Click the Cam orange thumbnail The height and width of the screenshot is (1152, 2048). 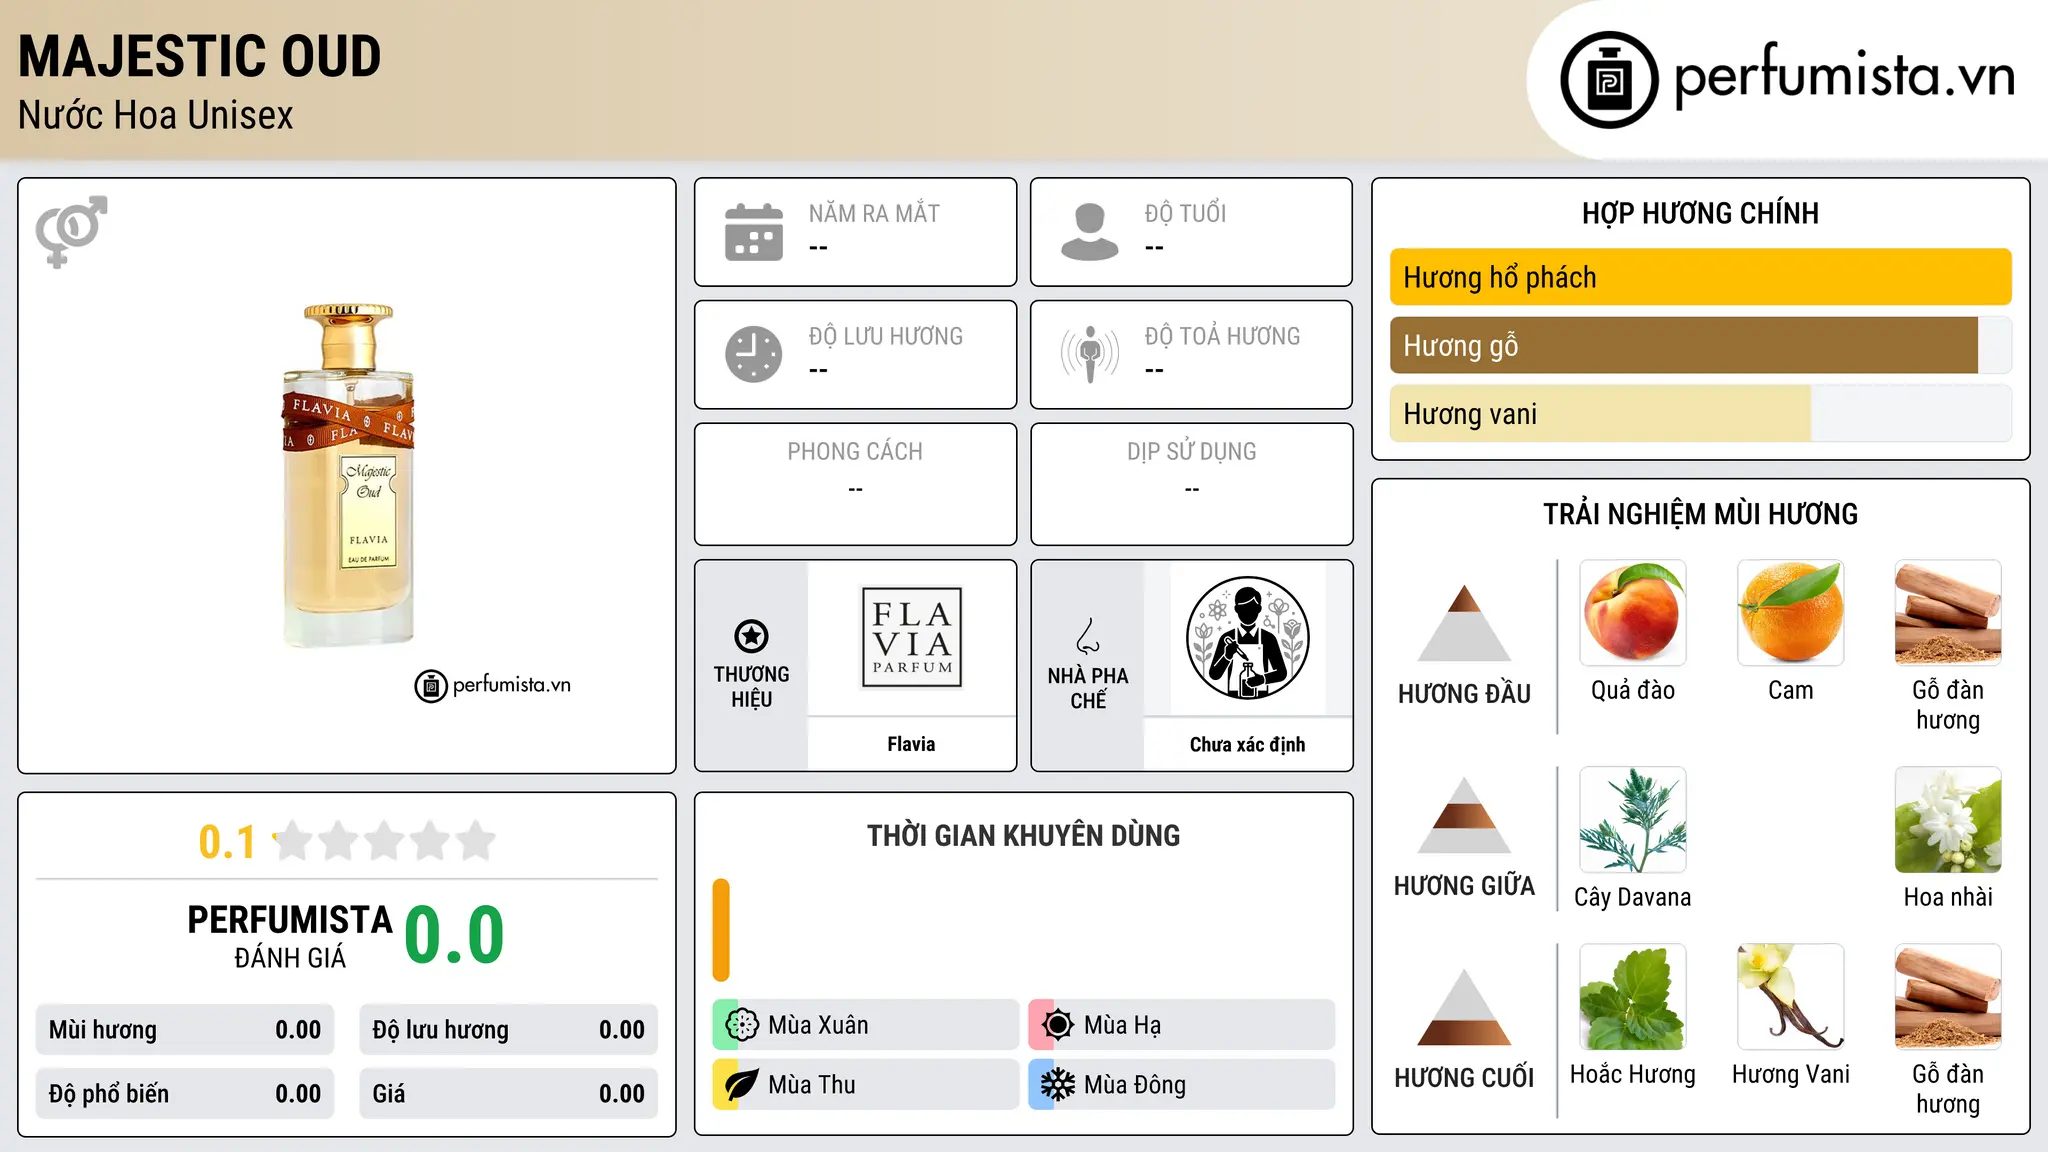(1791, 613)
